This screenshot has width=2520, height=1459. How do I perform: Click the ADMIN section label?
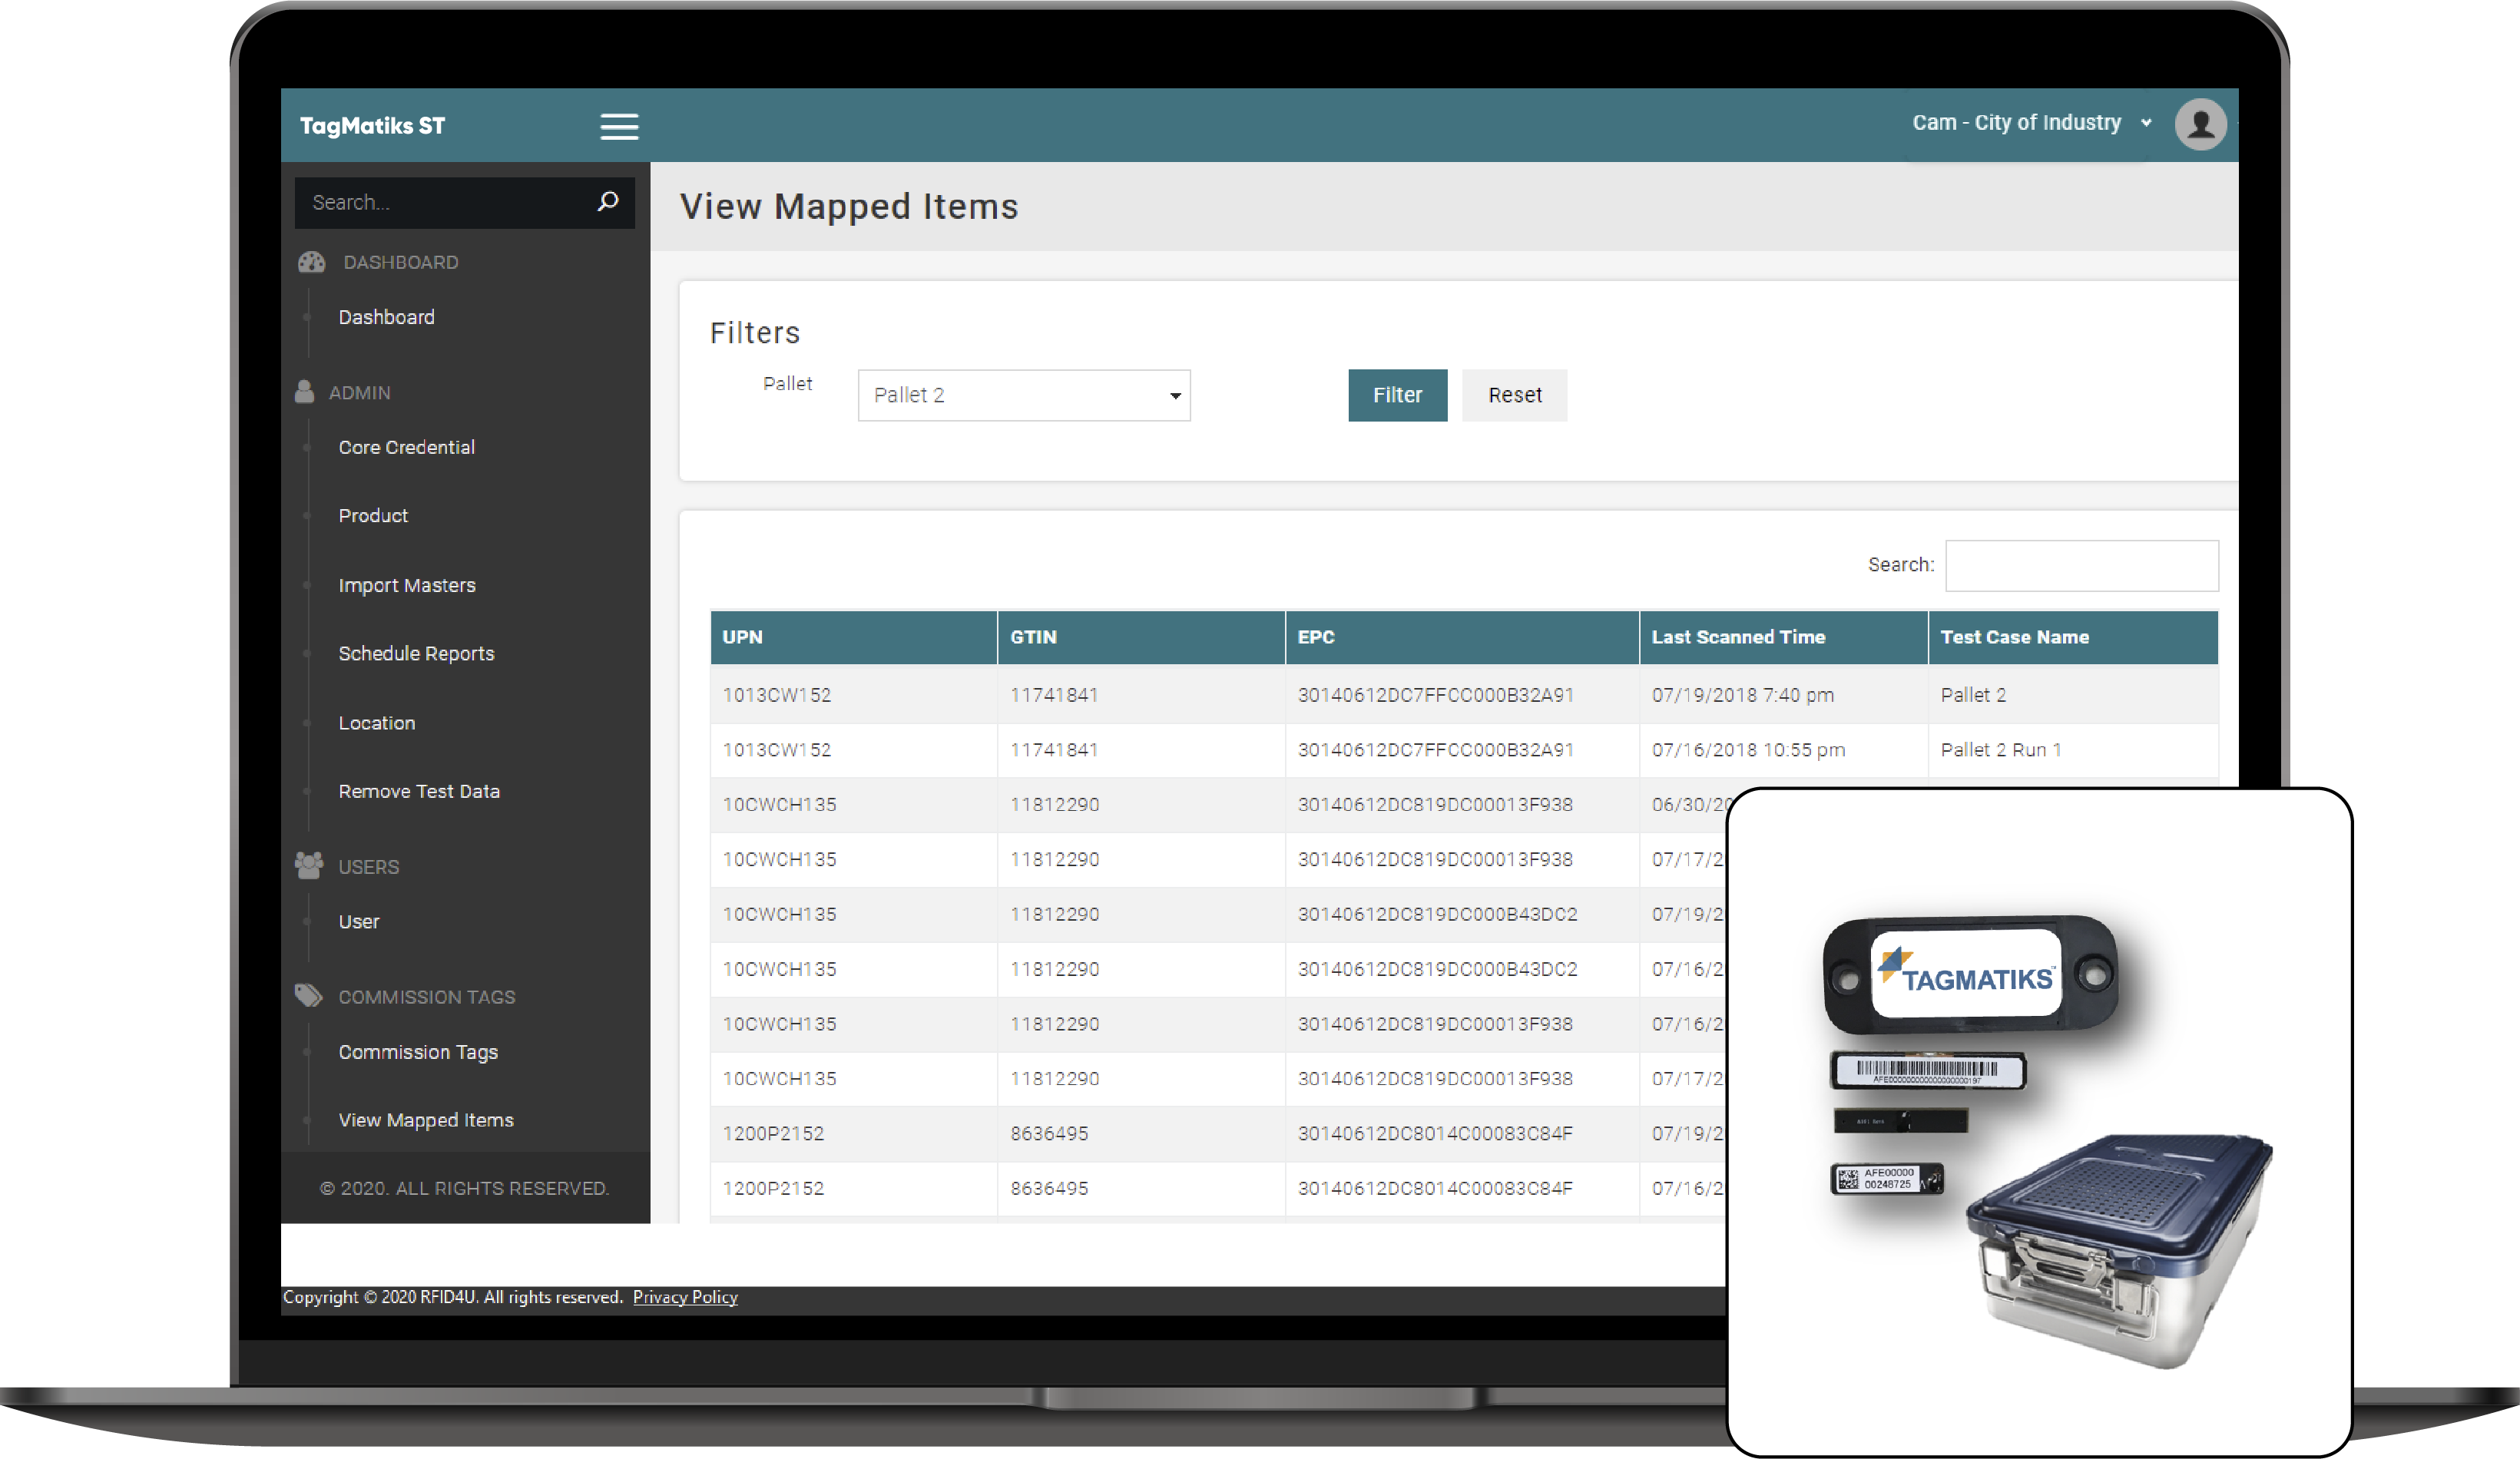(x=359, y=393)
